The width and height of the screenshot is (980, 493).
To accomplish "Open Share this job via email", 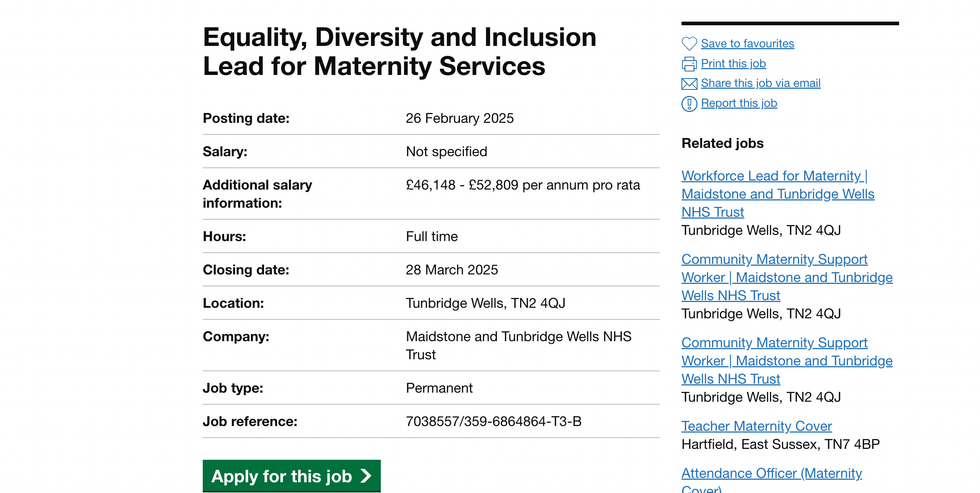I will point(760,84).
